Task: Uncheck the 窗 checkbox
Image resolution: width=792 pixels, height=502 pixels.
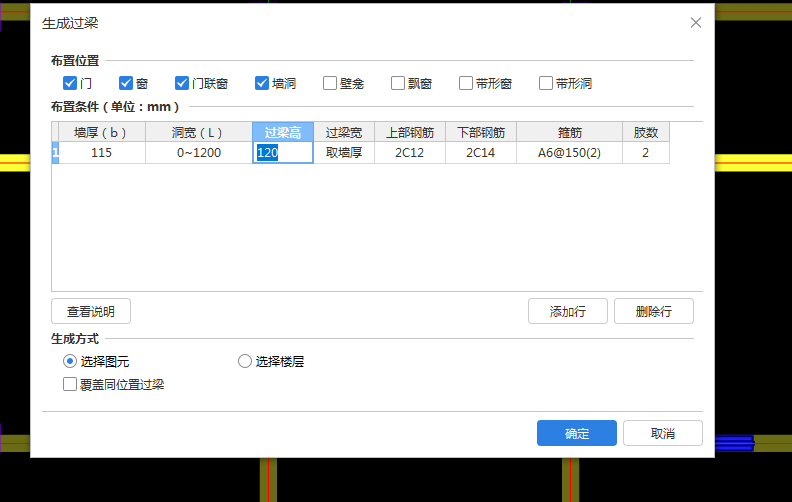Action: pyautogui.click(x=126, y=83)
